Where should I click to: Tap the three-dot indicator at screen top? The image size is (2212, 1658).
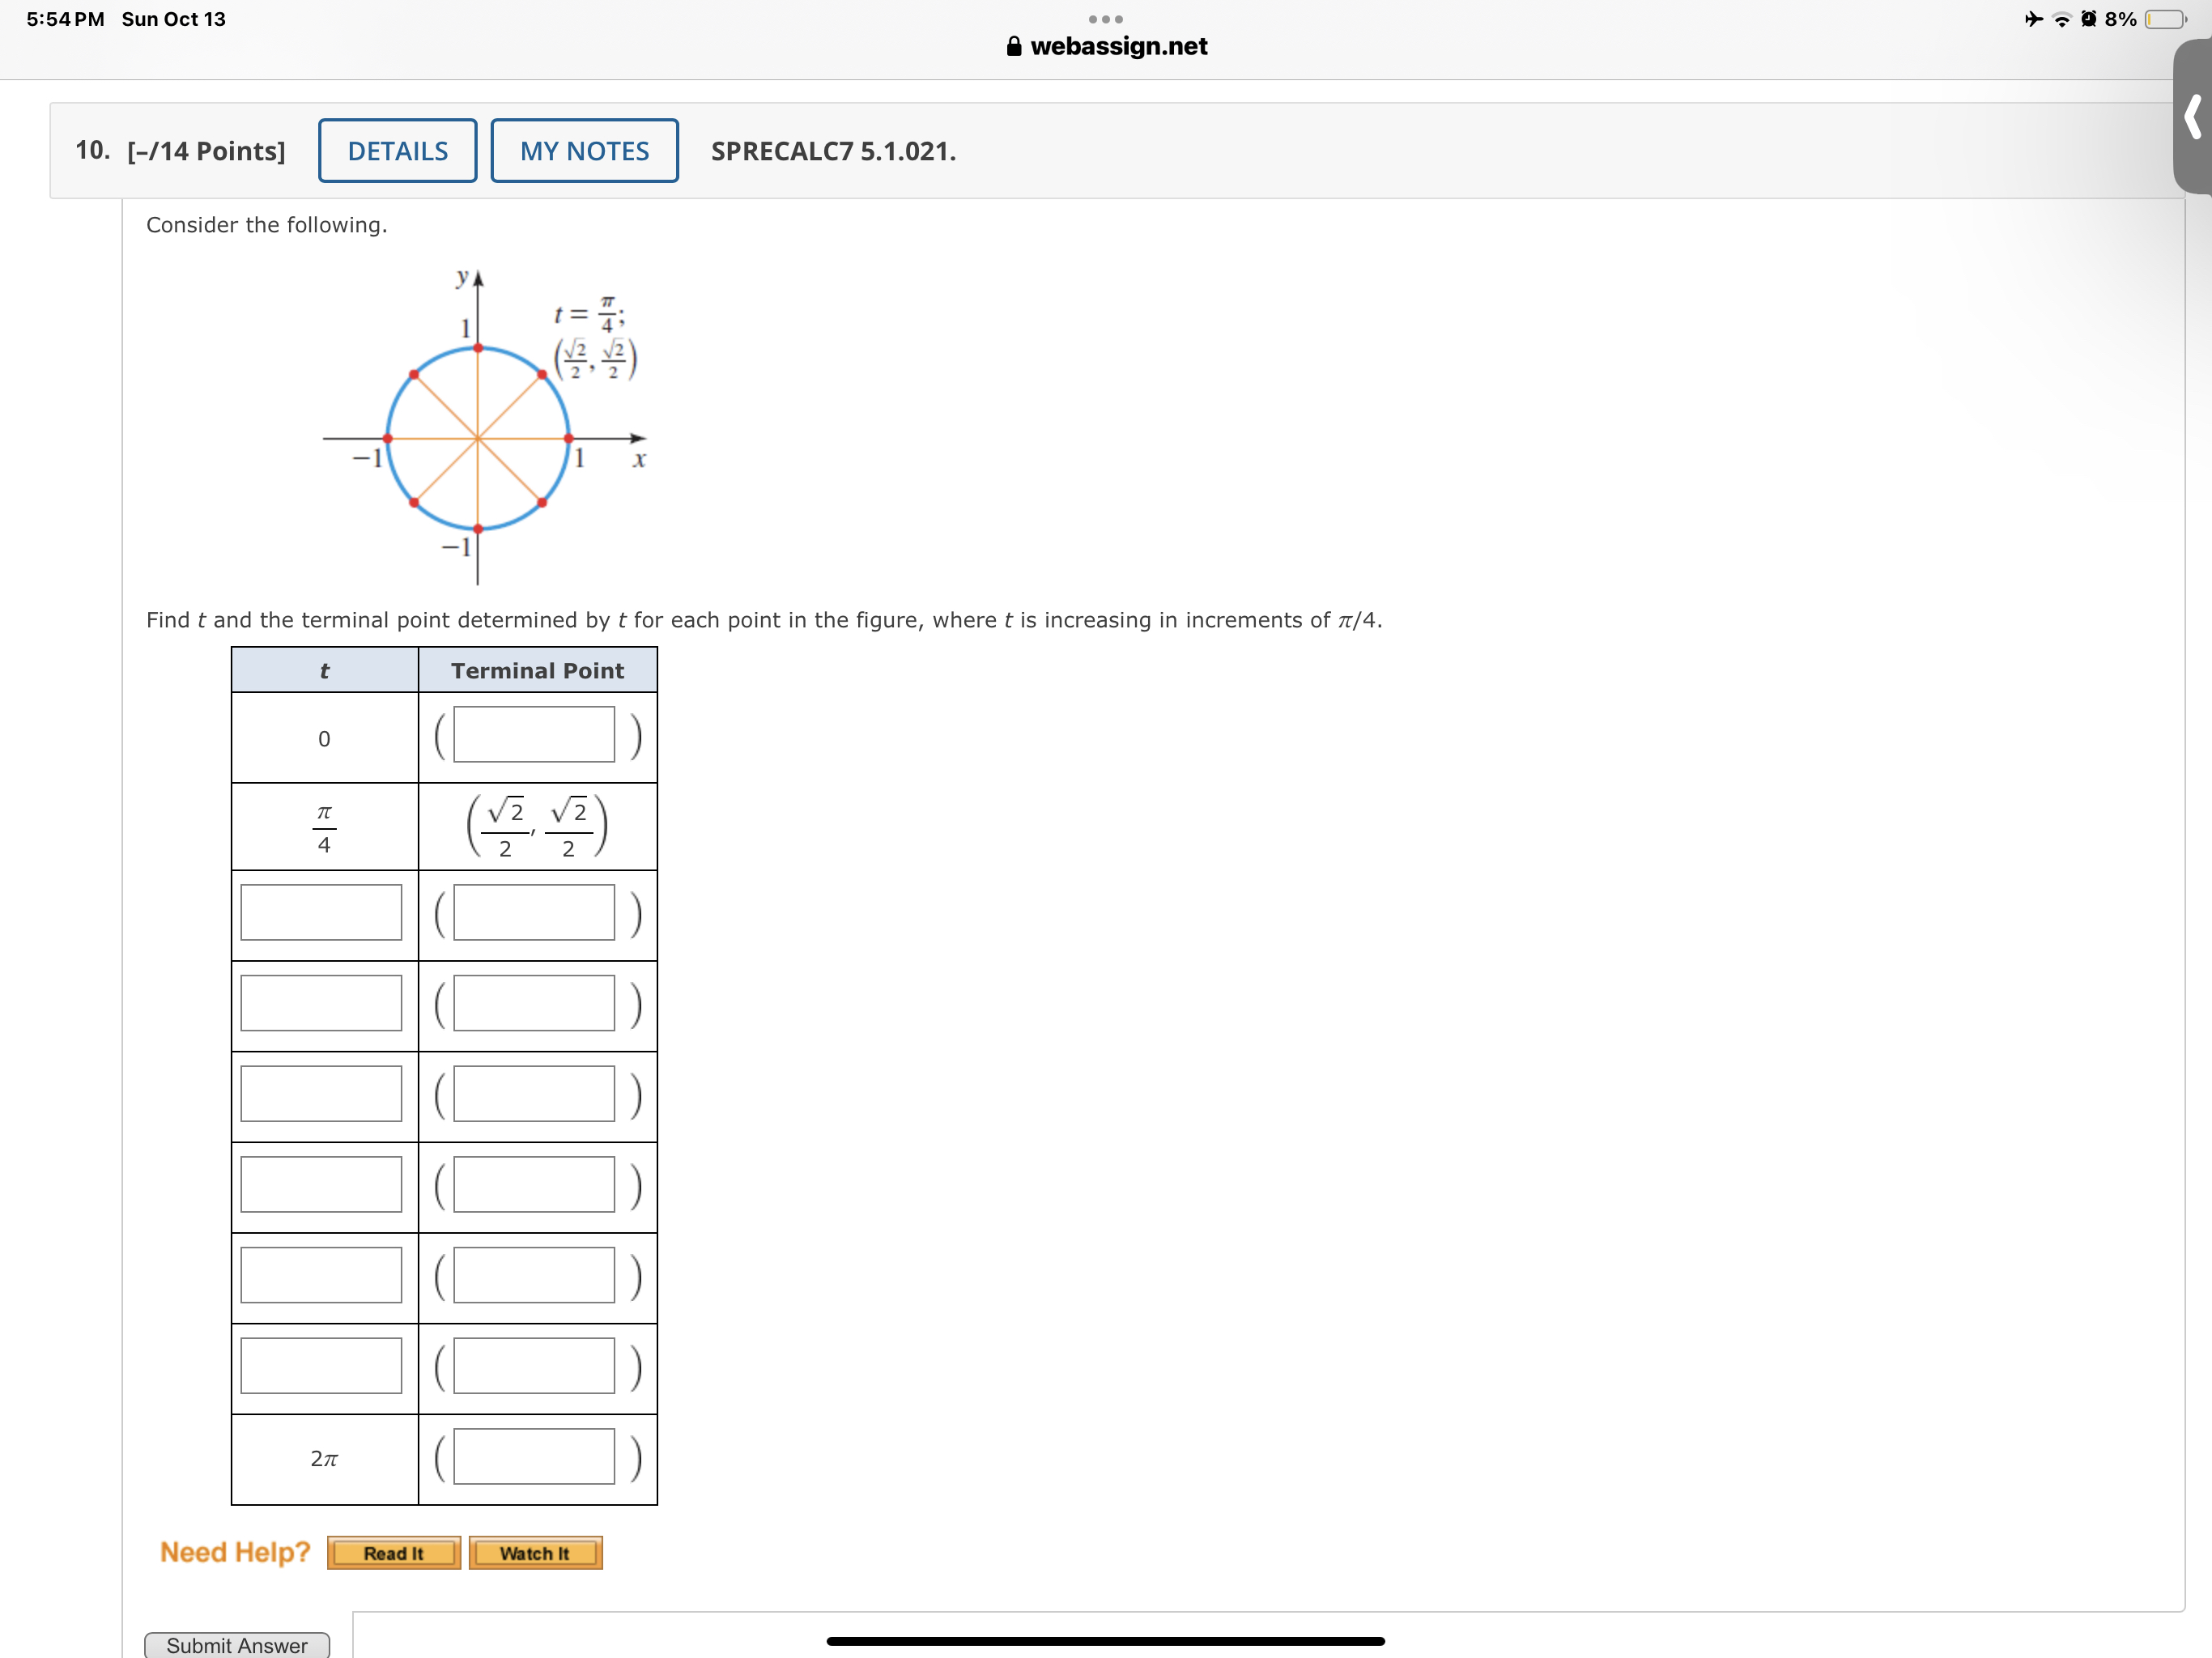pos(1108,18)
